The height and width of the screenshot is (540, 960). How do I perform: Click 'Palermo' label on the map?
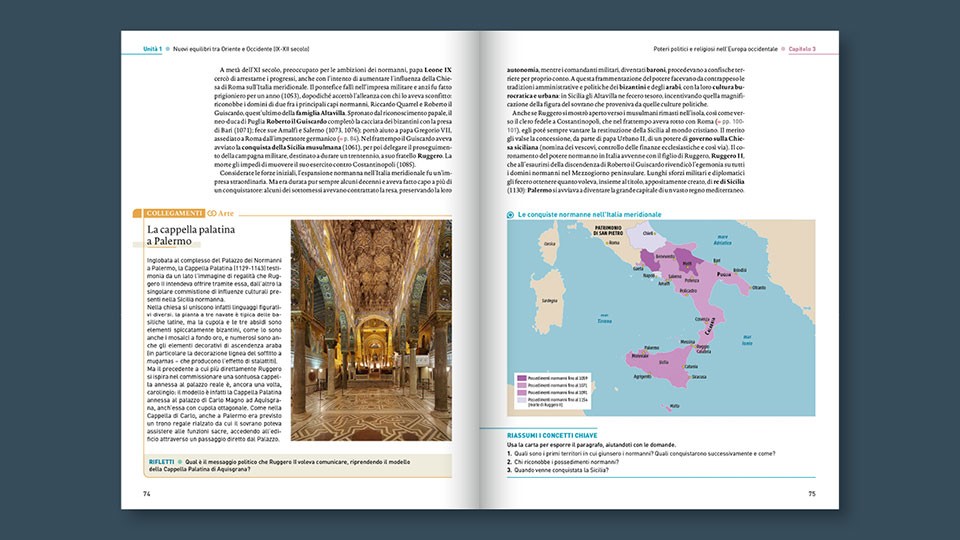(x=651, y=348)
